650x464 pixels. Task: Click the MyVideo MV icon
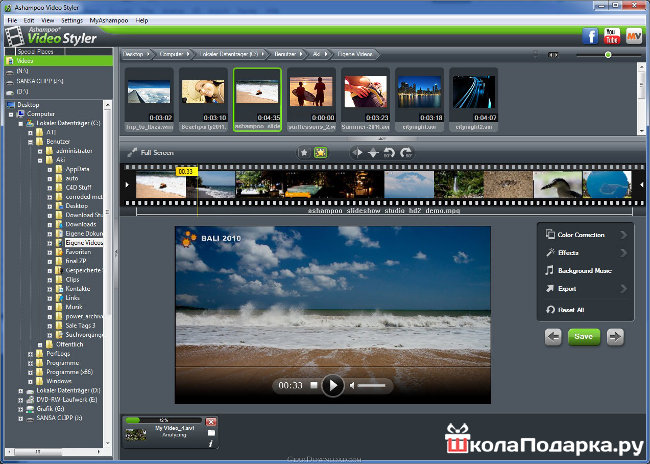click(x=634, y=36)
